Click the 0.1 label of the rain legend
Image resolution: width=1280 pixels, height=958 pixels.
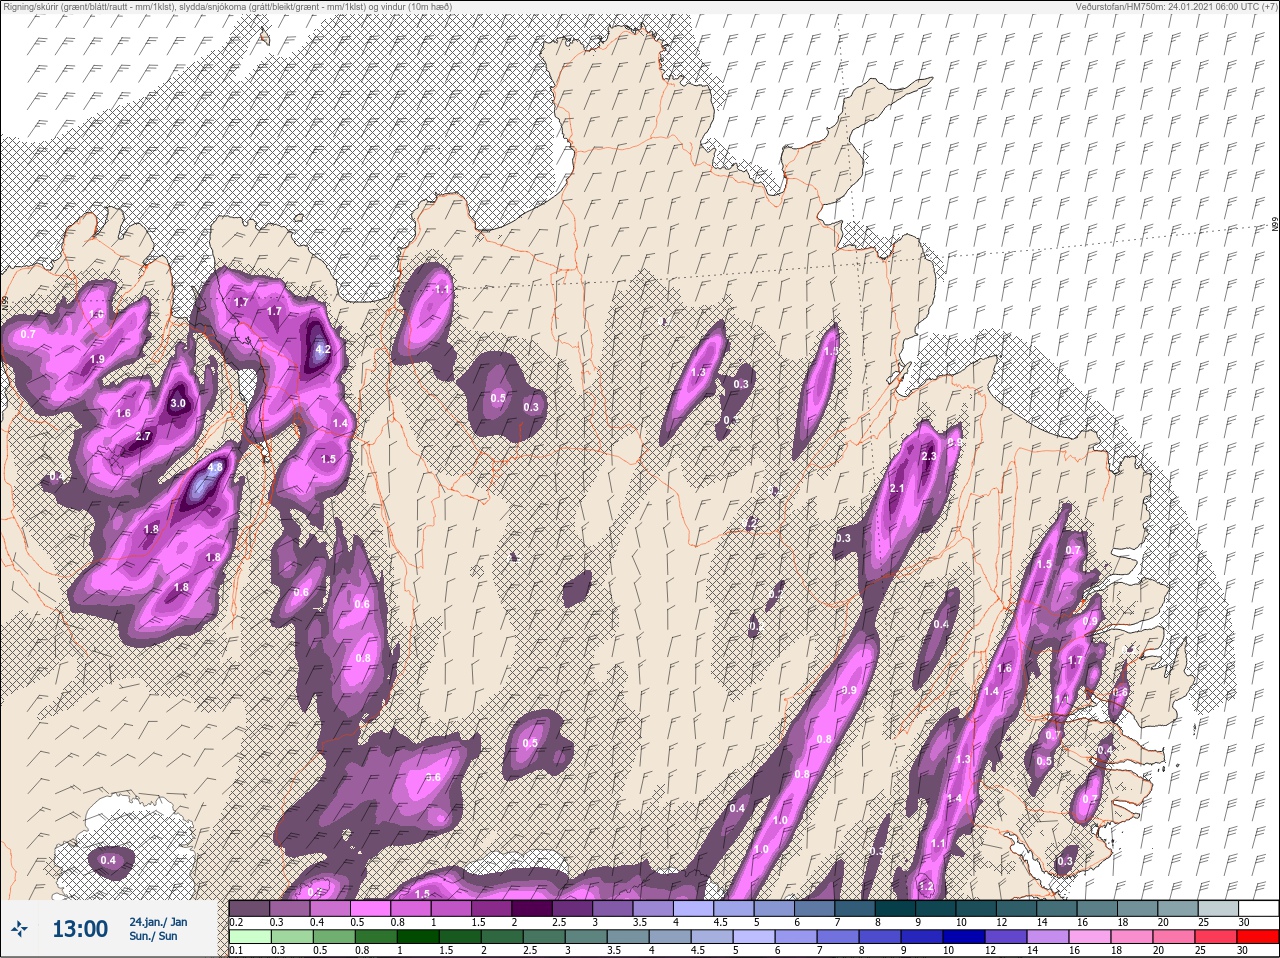[236, 951]
